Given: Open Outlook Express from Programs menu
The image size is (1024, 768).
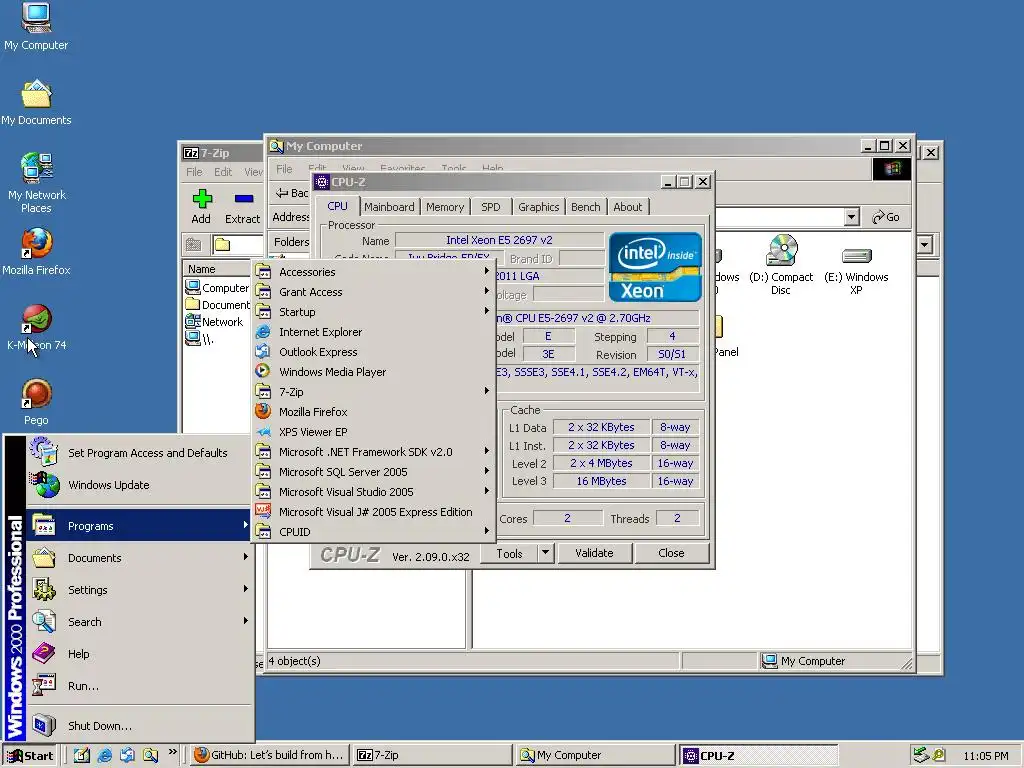Looking at the screenshot, I should [x=374, y=352].
